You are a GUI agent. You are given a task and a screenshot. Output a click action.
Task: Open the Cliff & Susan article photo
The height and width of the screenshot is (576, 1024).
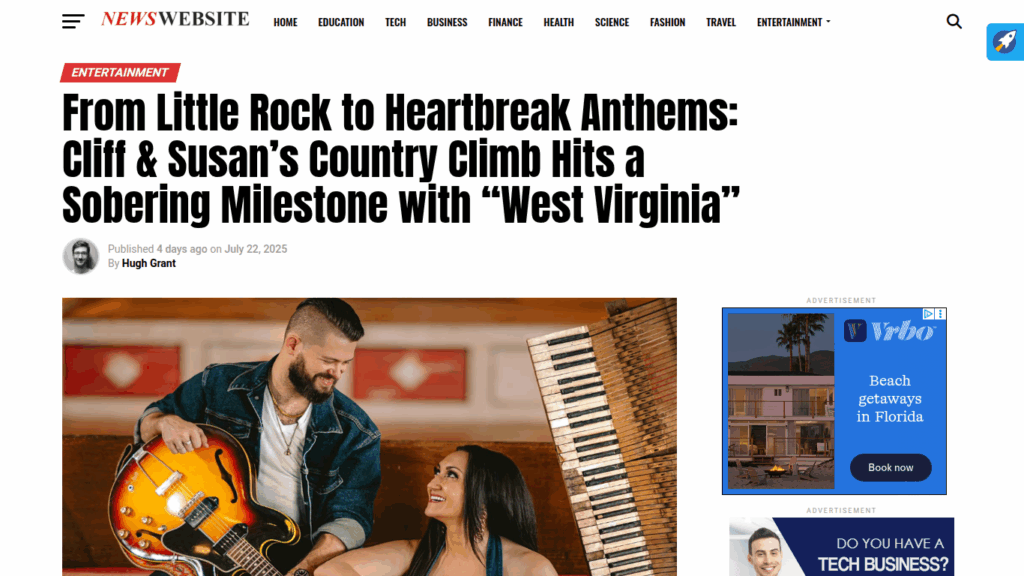point(370,437)
